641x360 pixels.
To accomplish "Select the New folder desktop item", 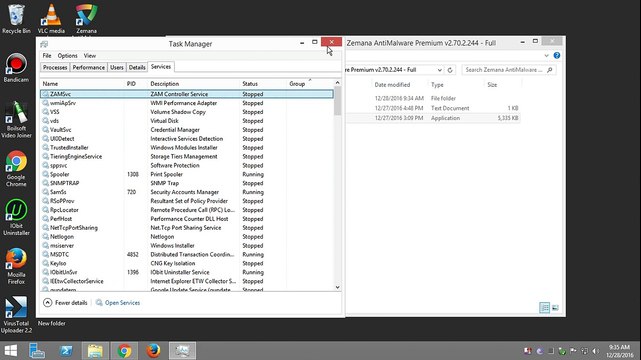I will (52, 323).
